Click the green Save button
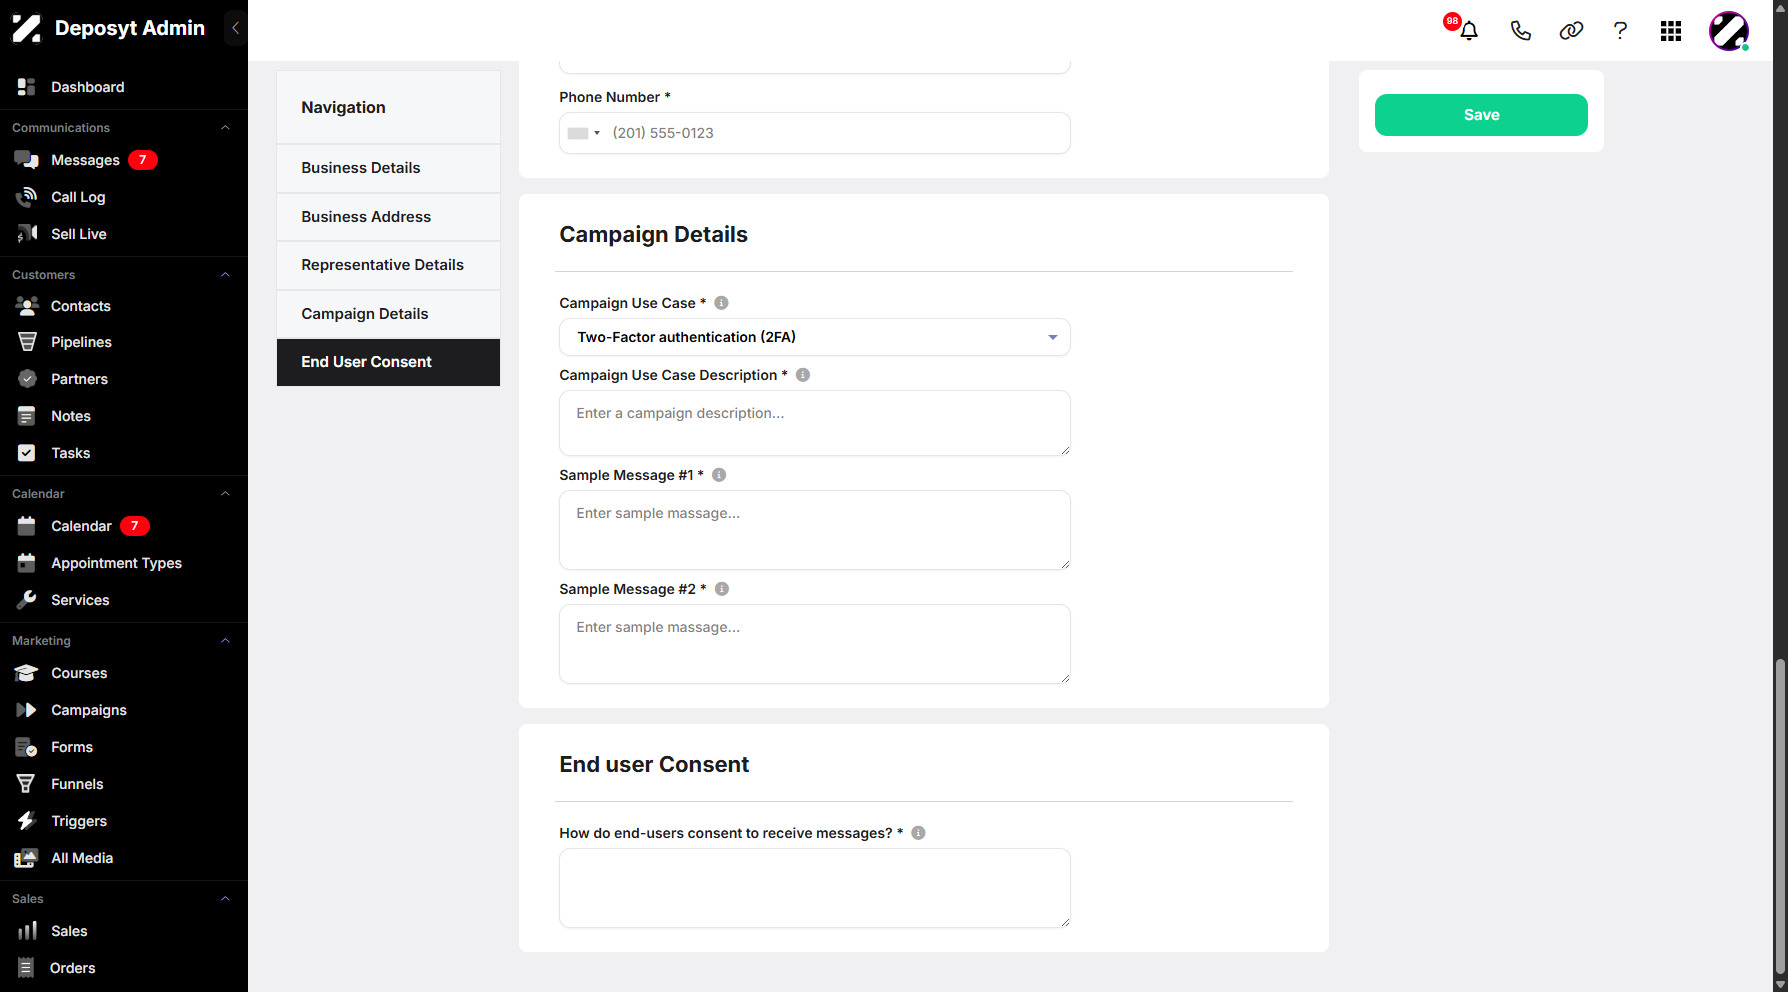1788x992 pixels. tap(1481, 115)
